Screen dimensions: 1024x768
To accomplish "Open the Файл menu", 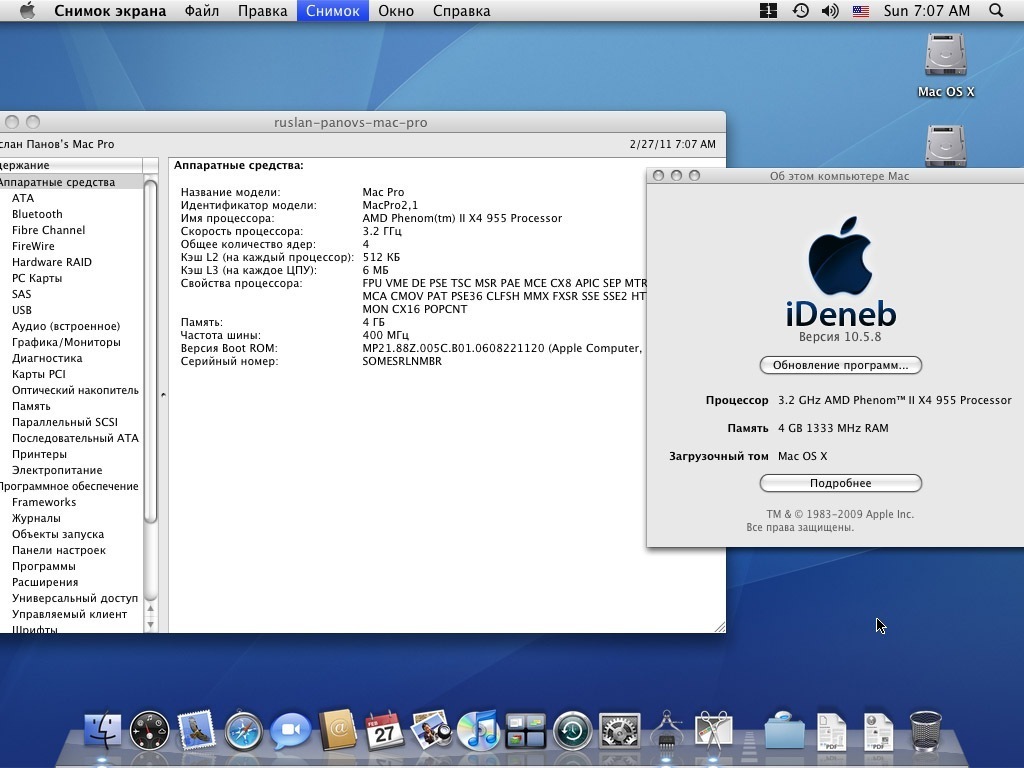I will [x=203, y=11].
